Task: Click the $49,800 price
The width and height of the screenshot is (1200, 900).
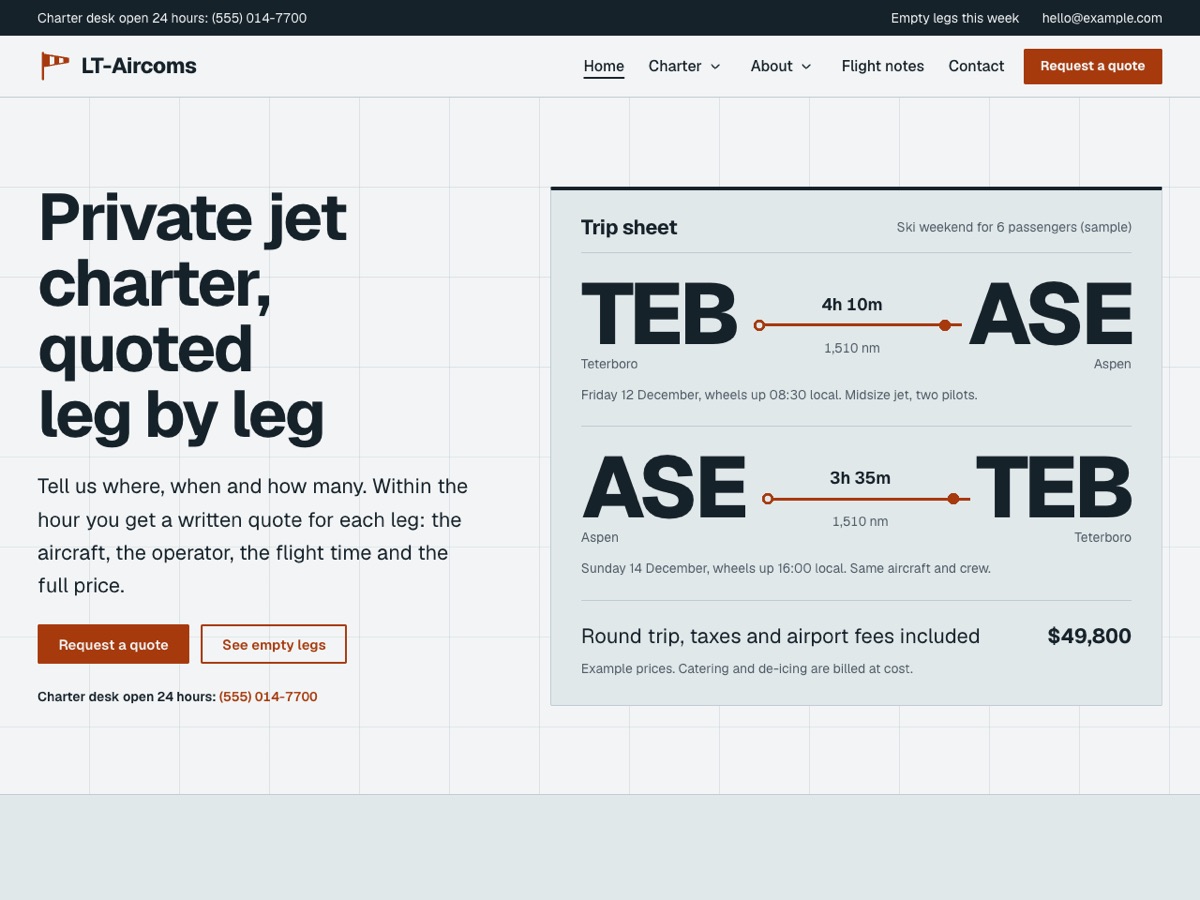Action: pos(1089,636)
